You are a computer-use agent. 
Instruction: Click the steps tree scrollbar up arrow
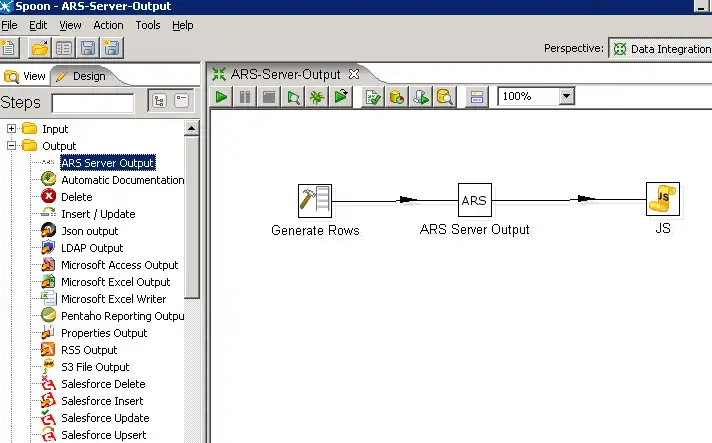(x=192, y=129)
